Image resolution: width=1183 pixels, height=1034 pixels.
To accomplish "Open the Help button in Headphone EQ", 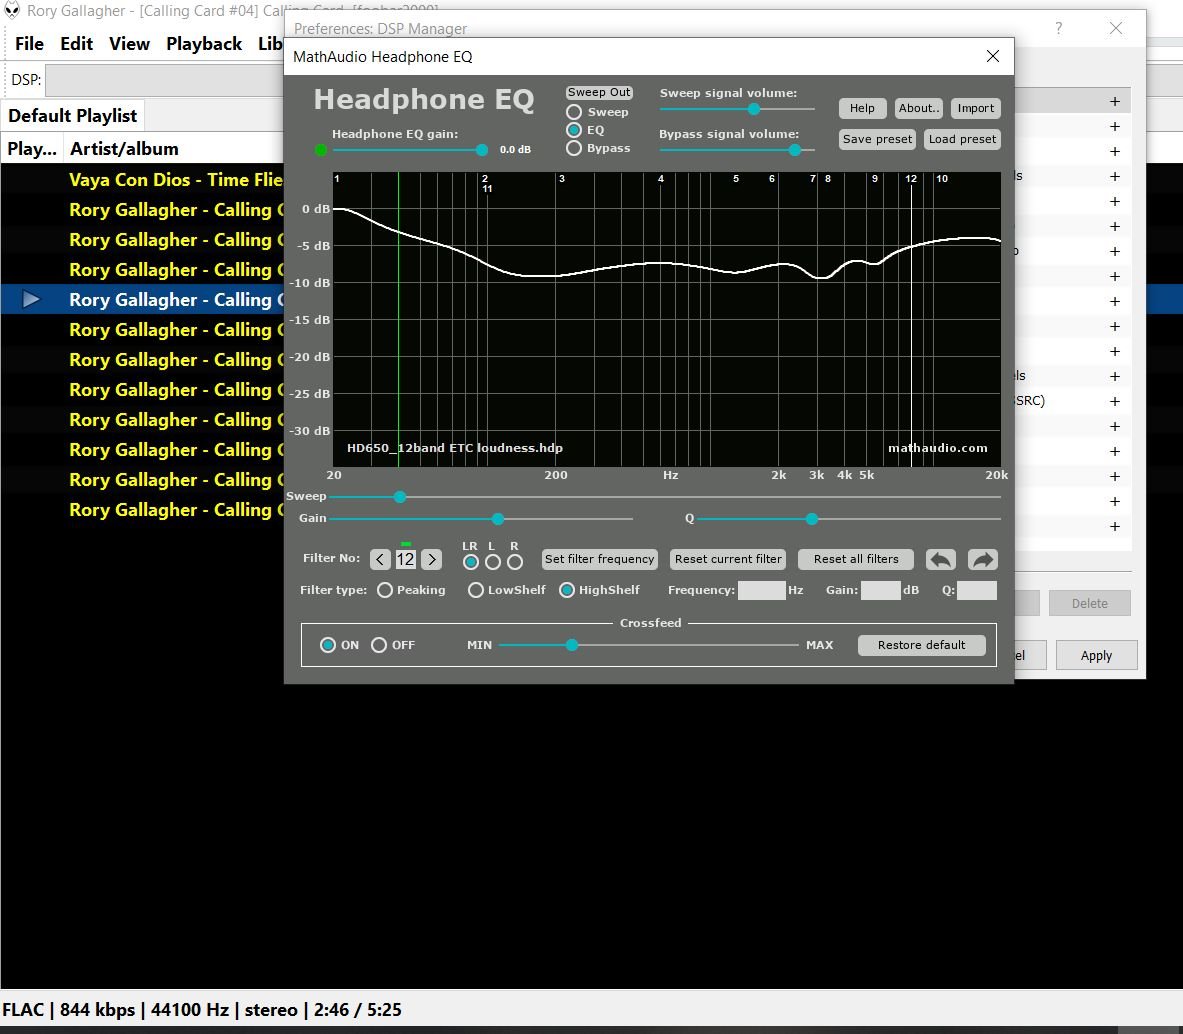I will [862, 109].
